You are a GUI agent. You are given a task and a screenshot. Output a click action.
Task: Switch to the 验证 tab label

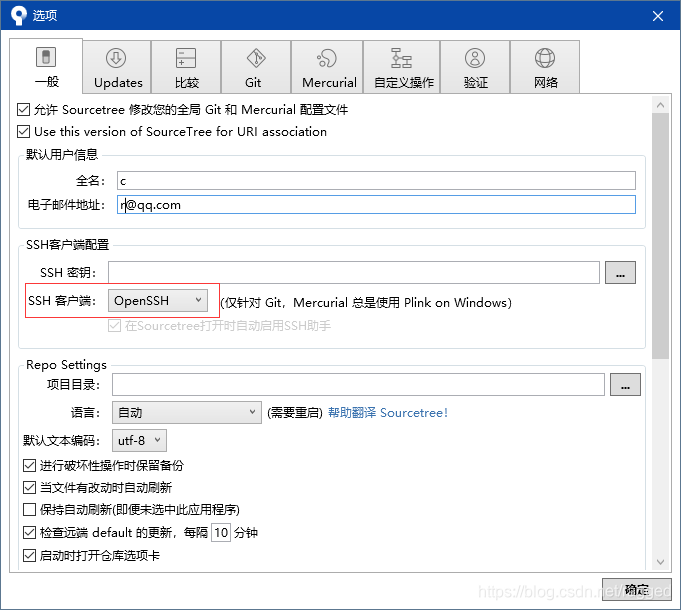(x=476, y=82)
